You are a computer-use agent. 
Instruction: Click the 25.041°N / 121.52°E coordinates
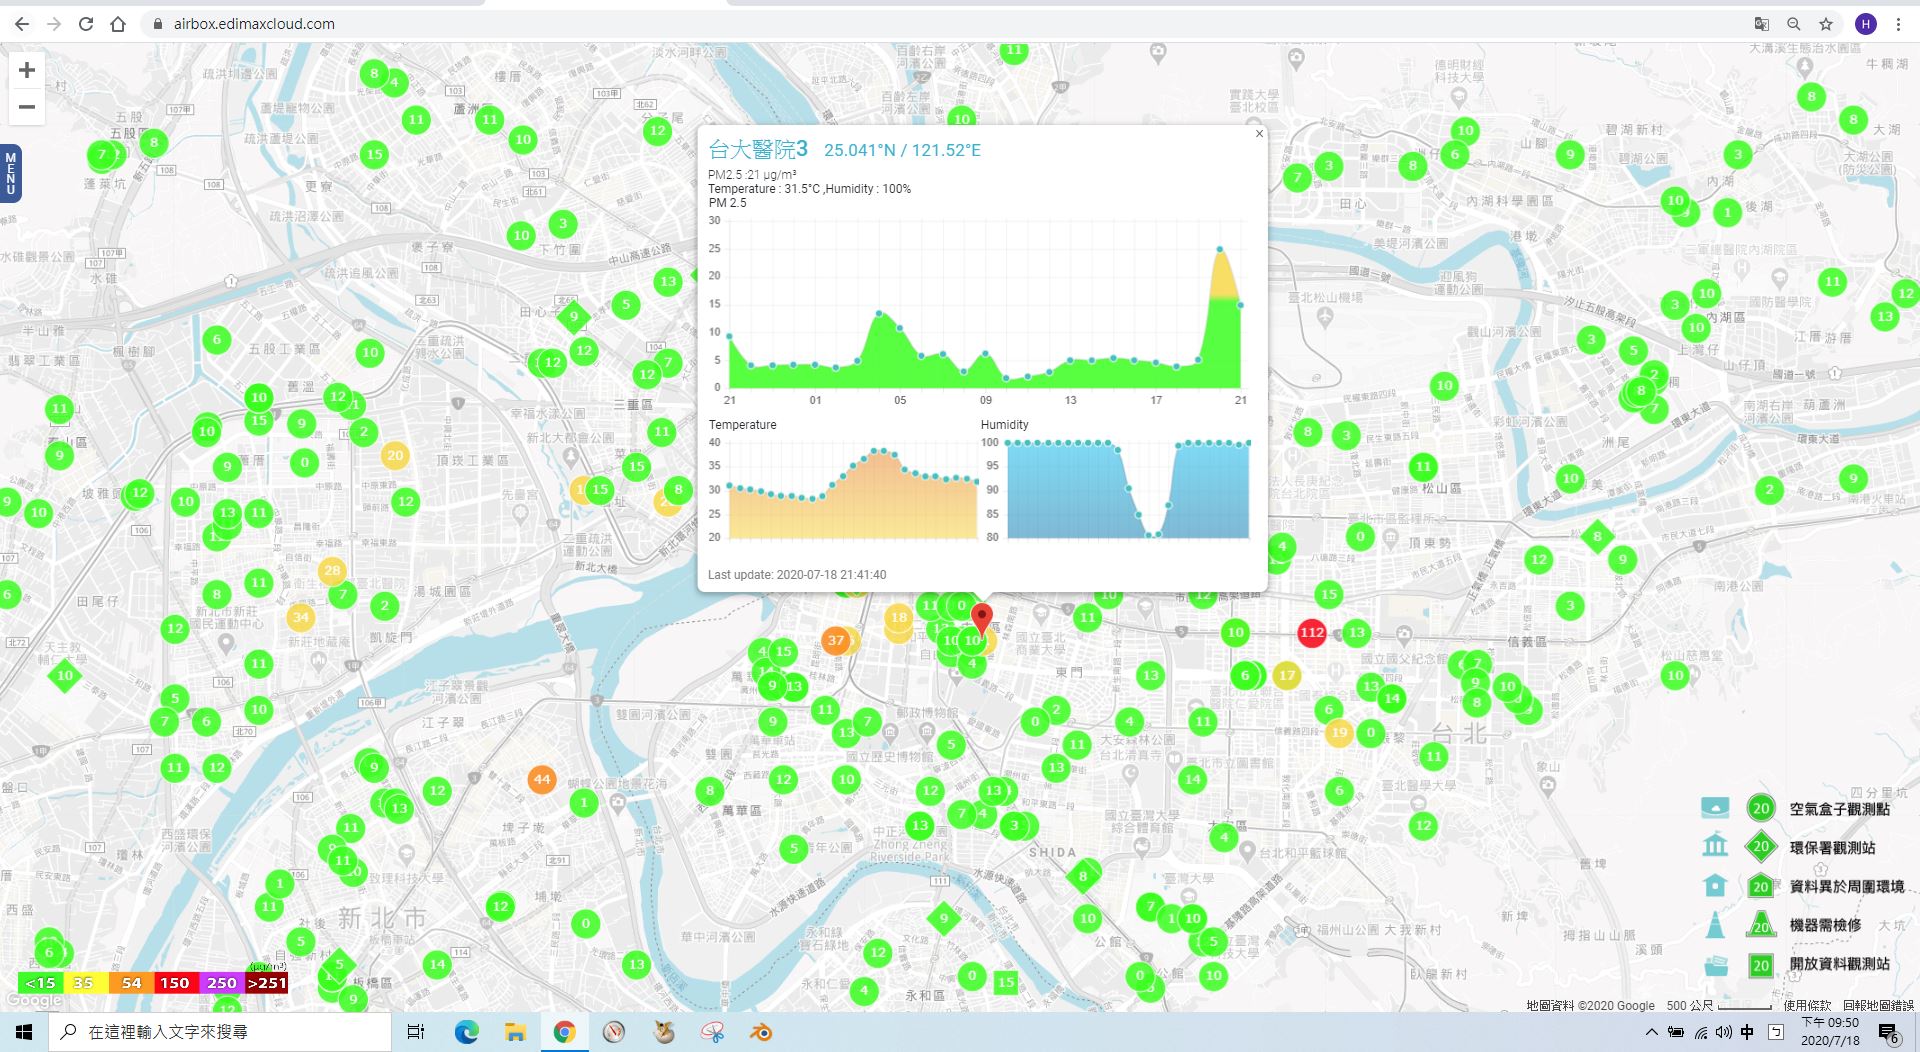pos(902,150)
